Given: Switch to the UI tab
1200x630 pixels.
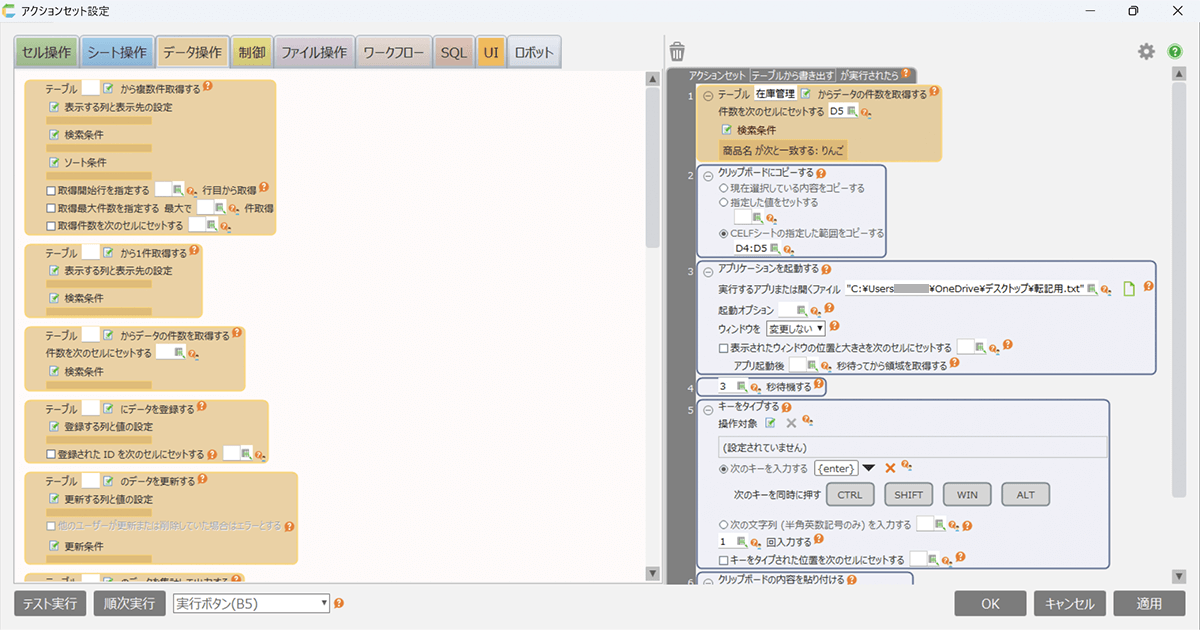Looking at the screenshot, I should pyautogui.click(x=490, y=52).
